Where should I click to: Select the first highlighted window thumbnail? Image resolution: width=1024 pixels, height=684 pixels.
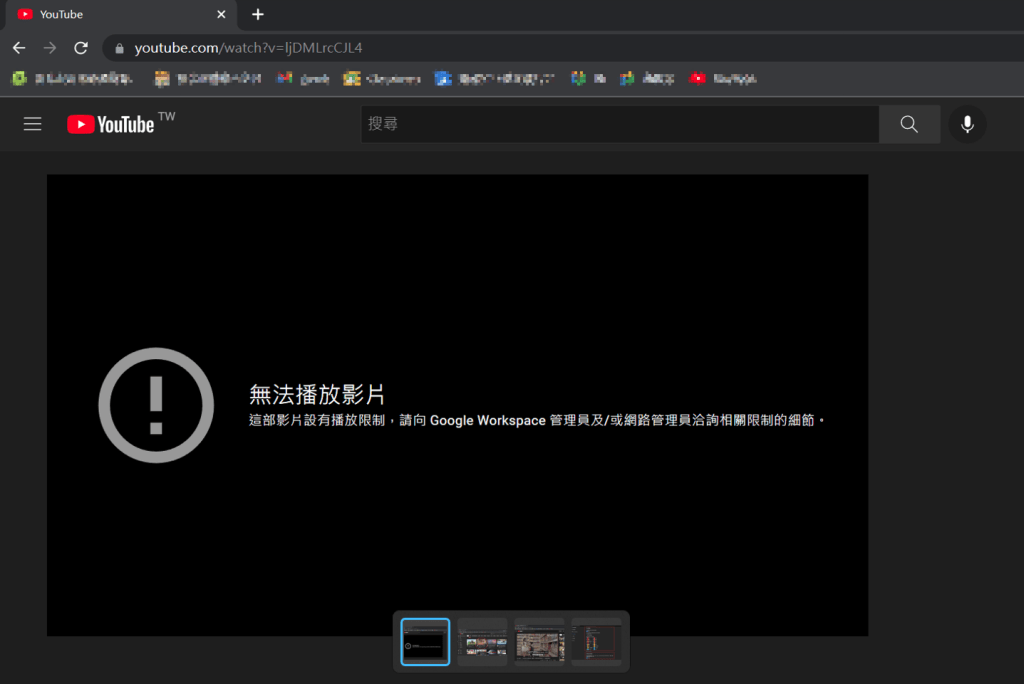coord(425,642)
